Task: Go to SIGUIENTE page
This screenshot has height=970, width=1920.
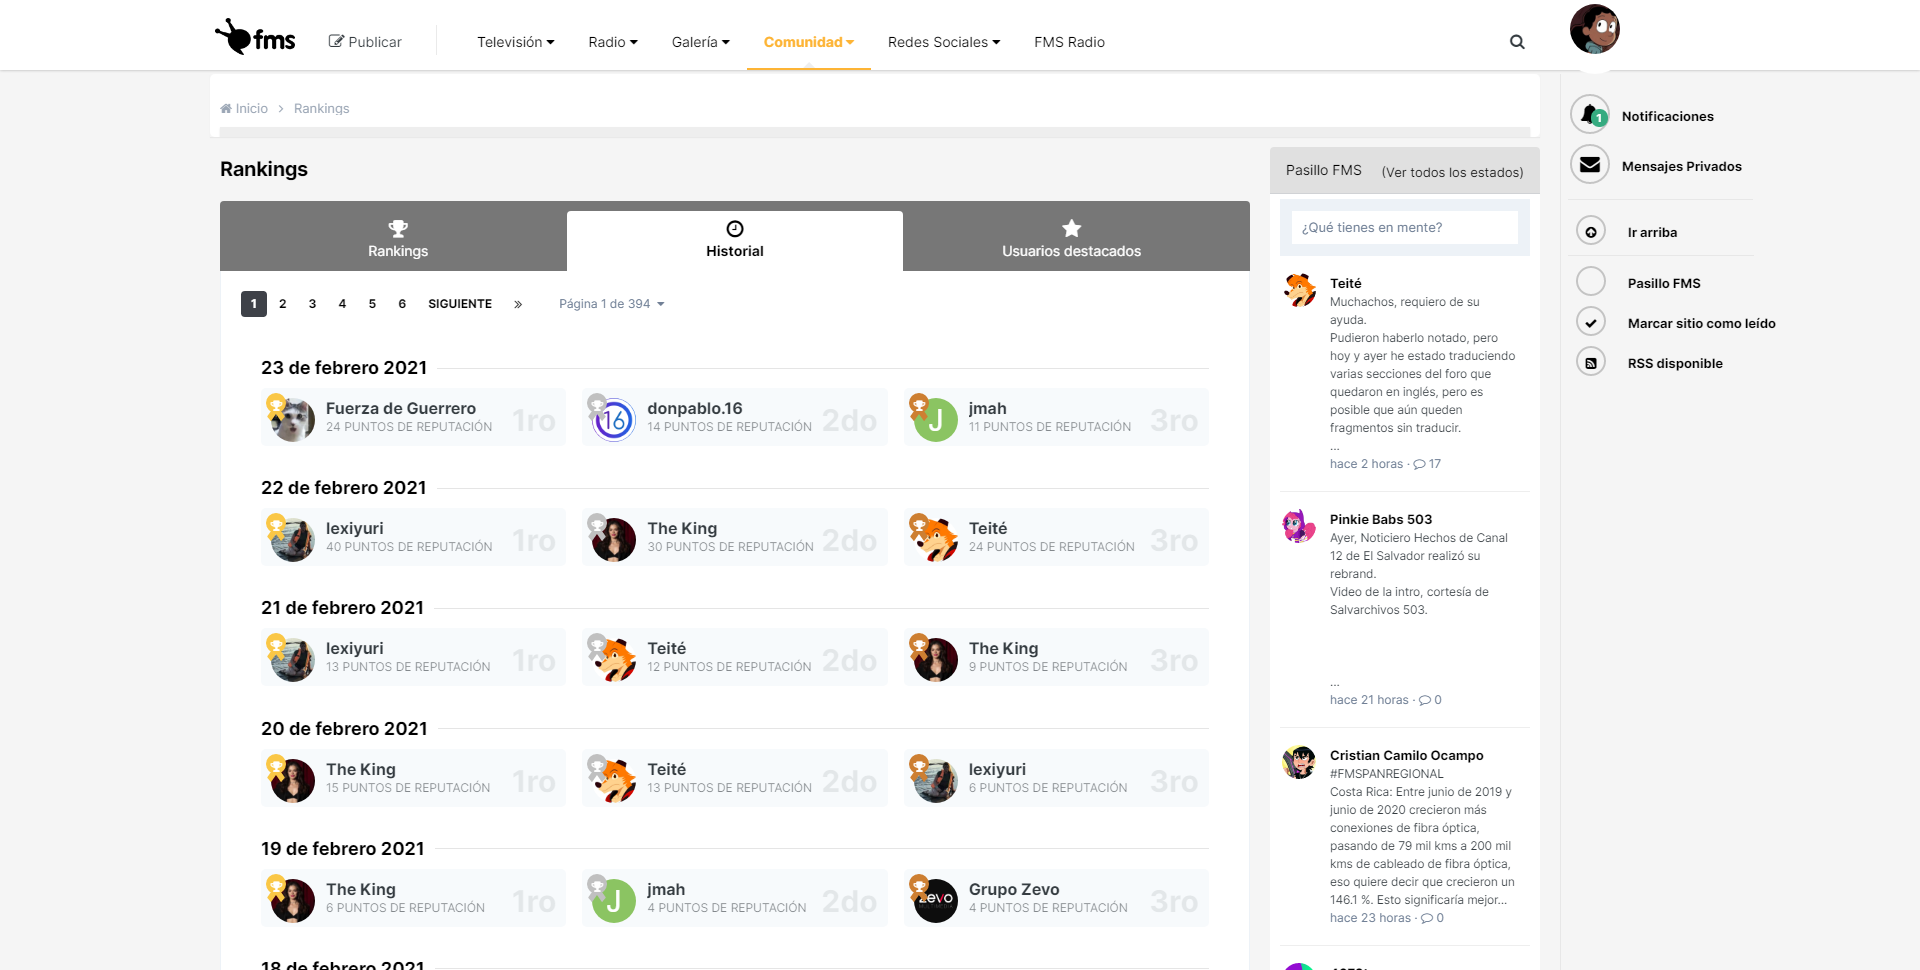Action: (459, 304)
